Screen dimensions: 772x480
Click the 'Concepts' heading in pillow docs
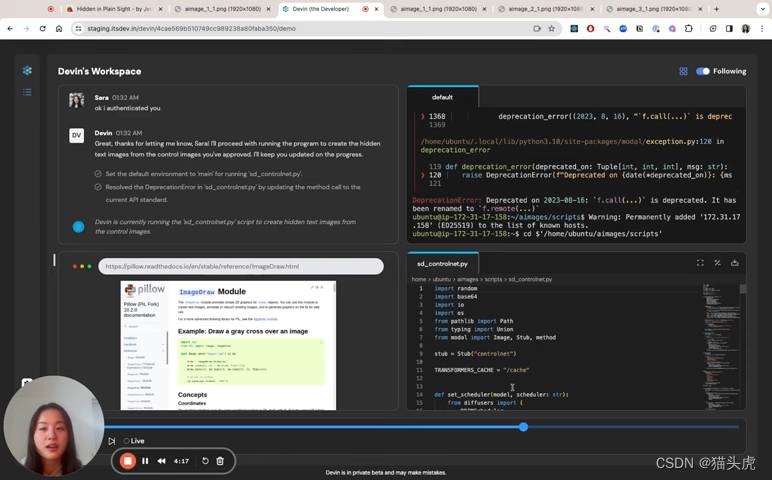193,395
